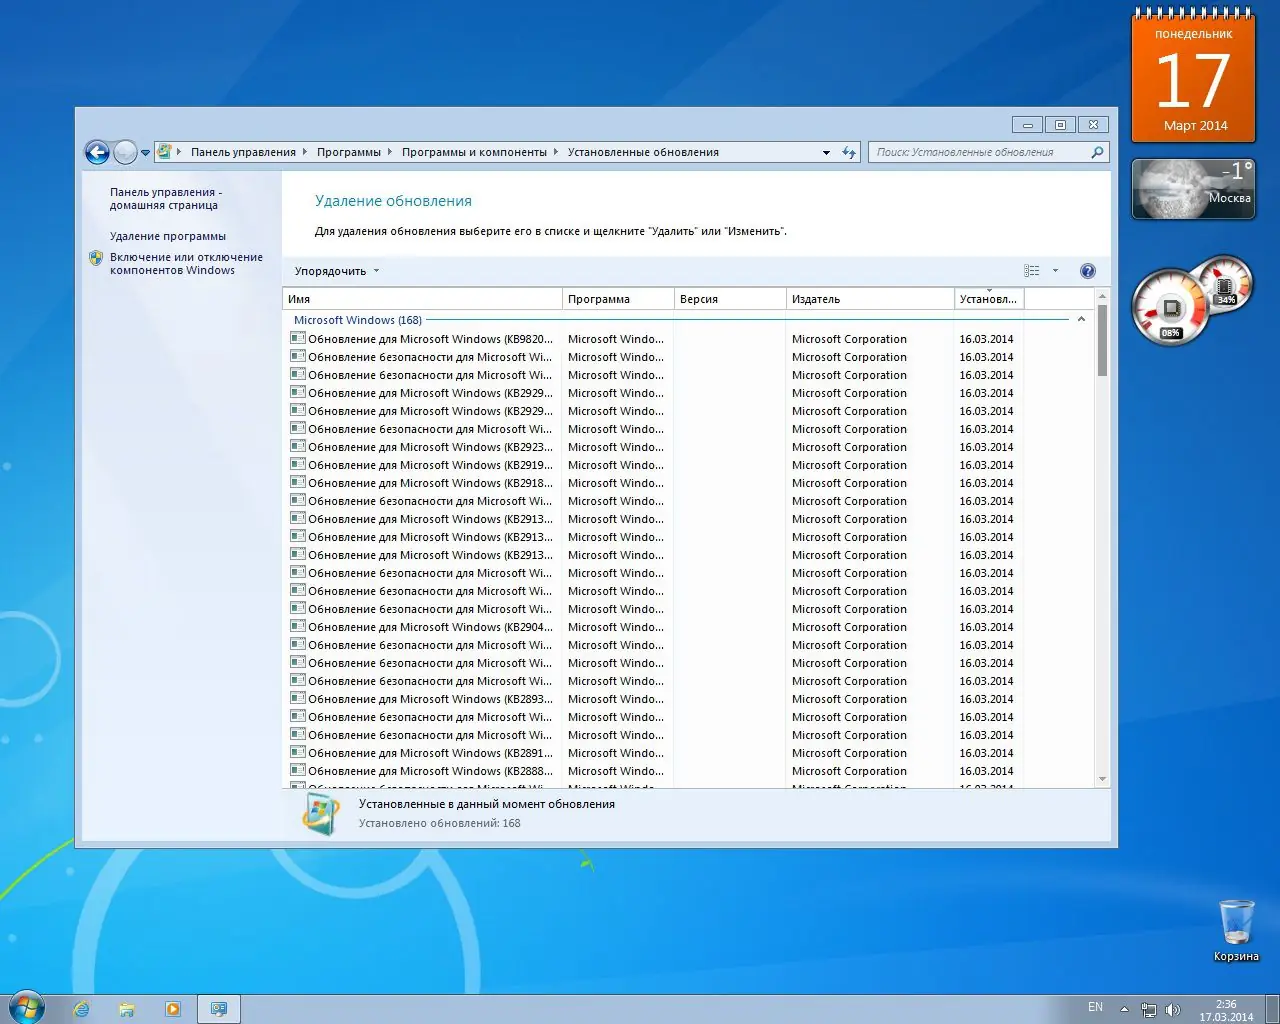Click the help question mark icon
Image resolution: width=1280 pixels, height=1024 pixels.
pyautogui.click(x=1088, y=271)
